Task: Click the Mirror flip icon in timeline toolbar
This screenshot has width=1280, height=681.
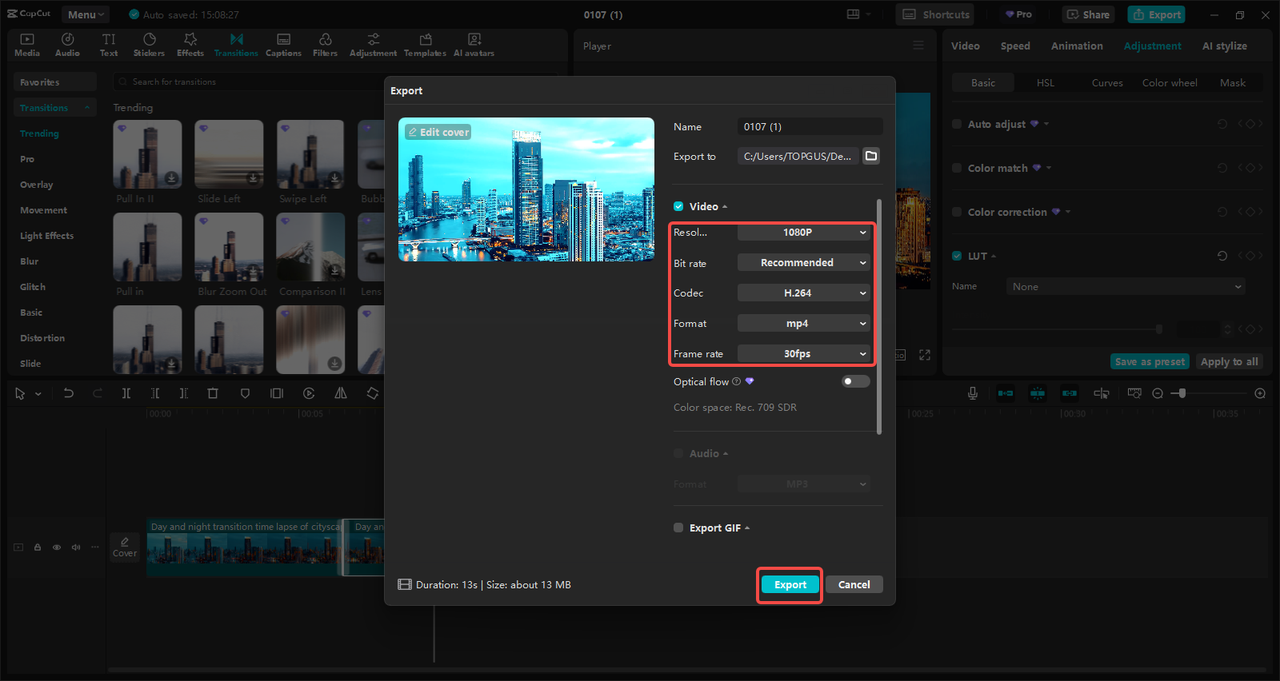Action: click(341, 393)
